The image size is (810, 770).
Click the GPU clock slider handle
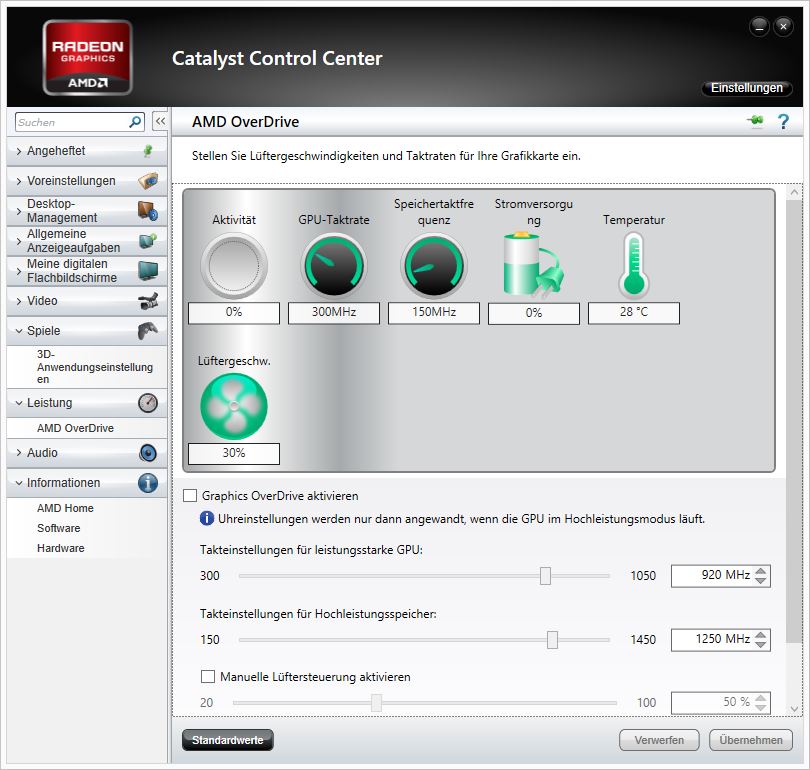coord(545,575)
